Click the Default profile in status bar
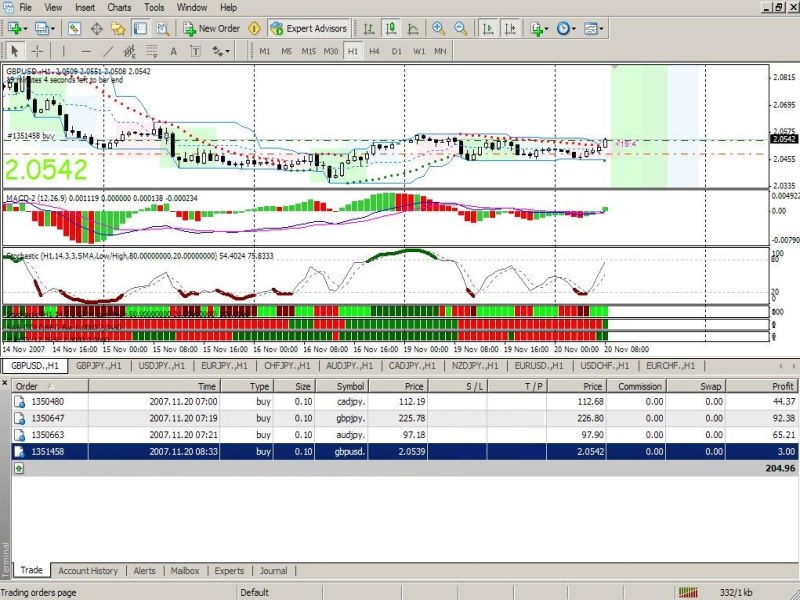Image resolution: width=800 pixels, height=600 pixels. [x=254, y=592]
